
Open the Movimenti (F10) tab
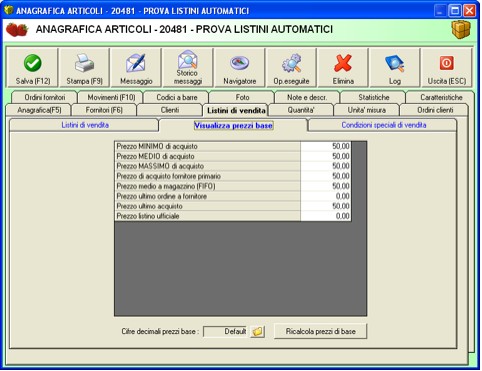(x=111, y=97)
